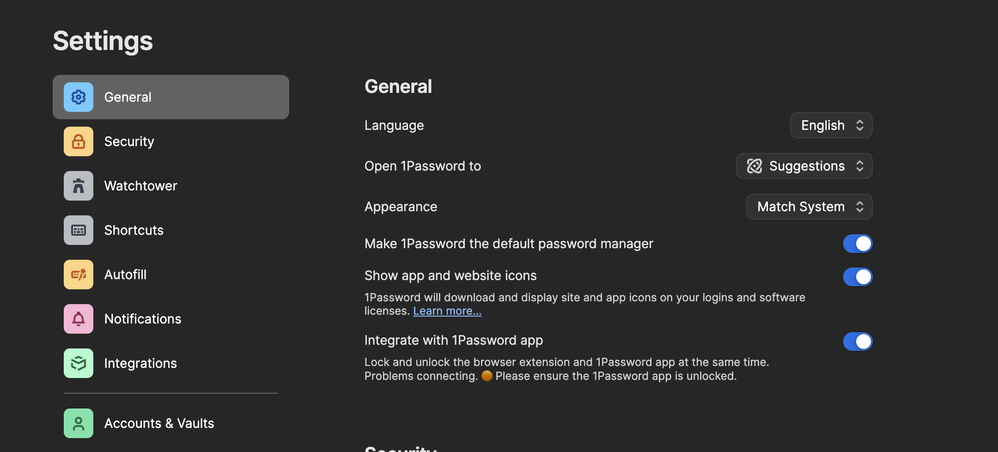Open the Watchtower settings section
Screen dimensions: 998x452
(x=140, y=186)
